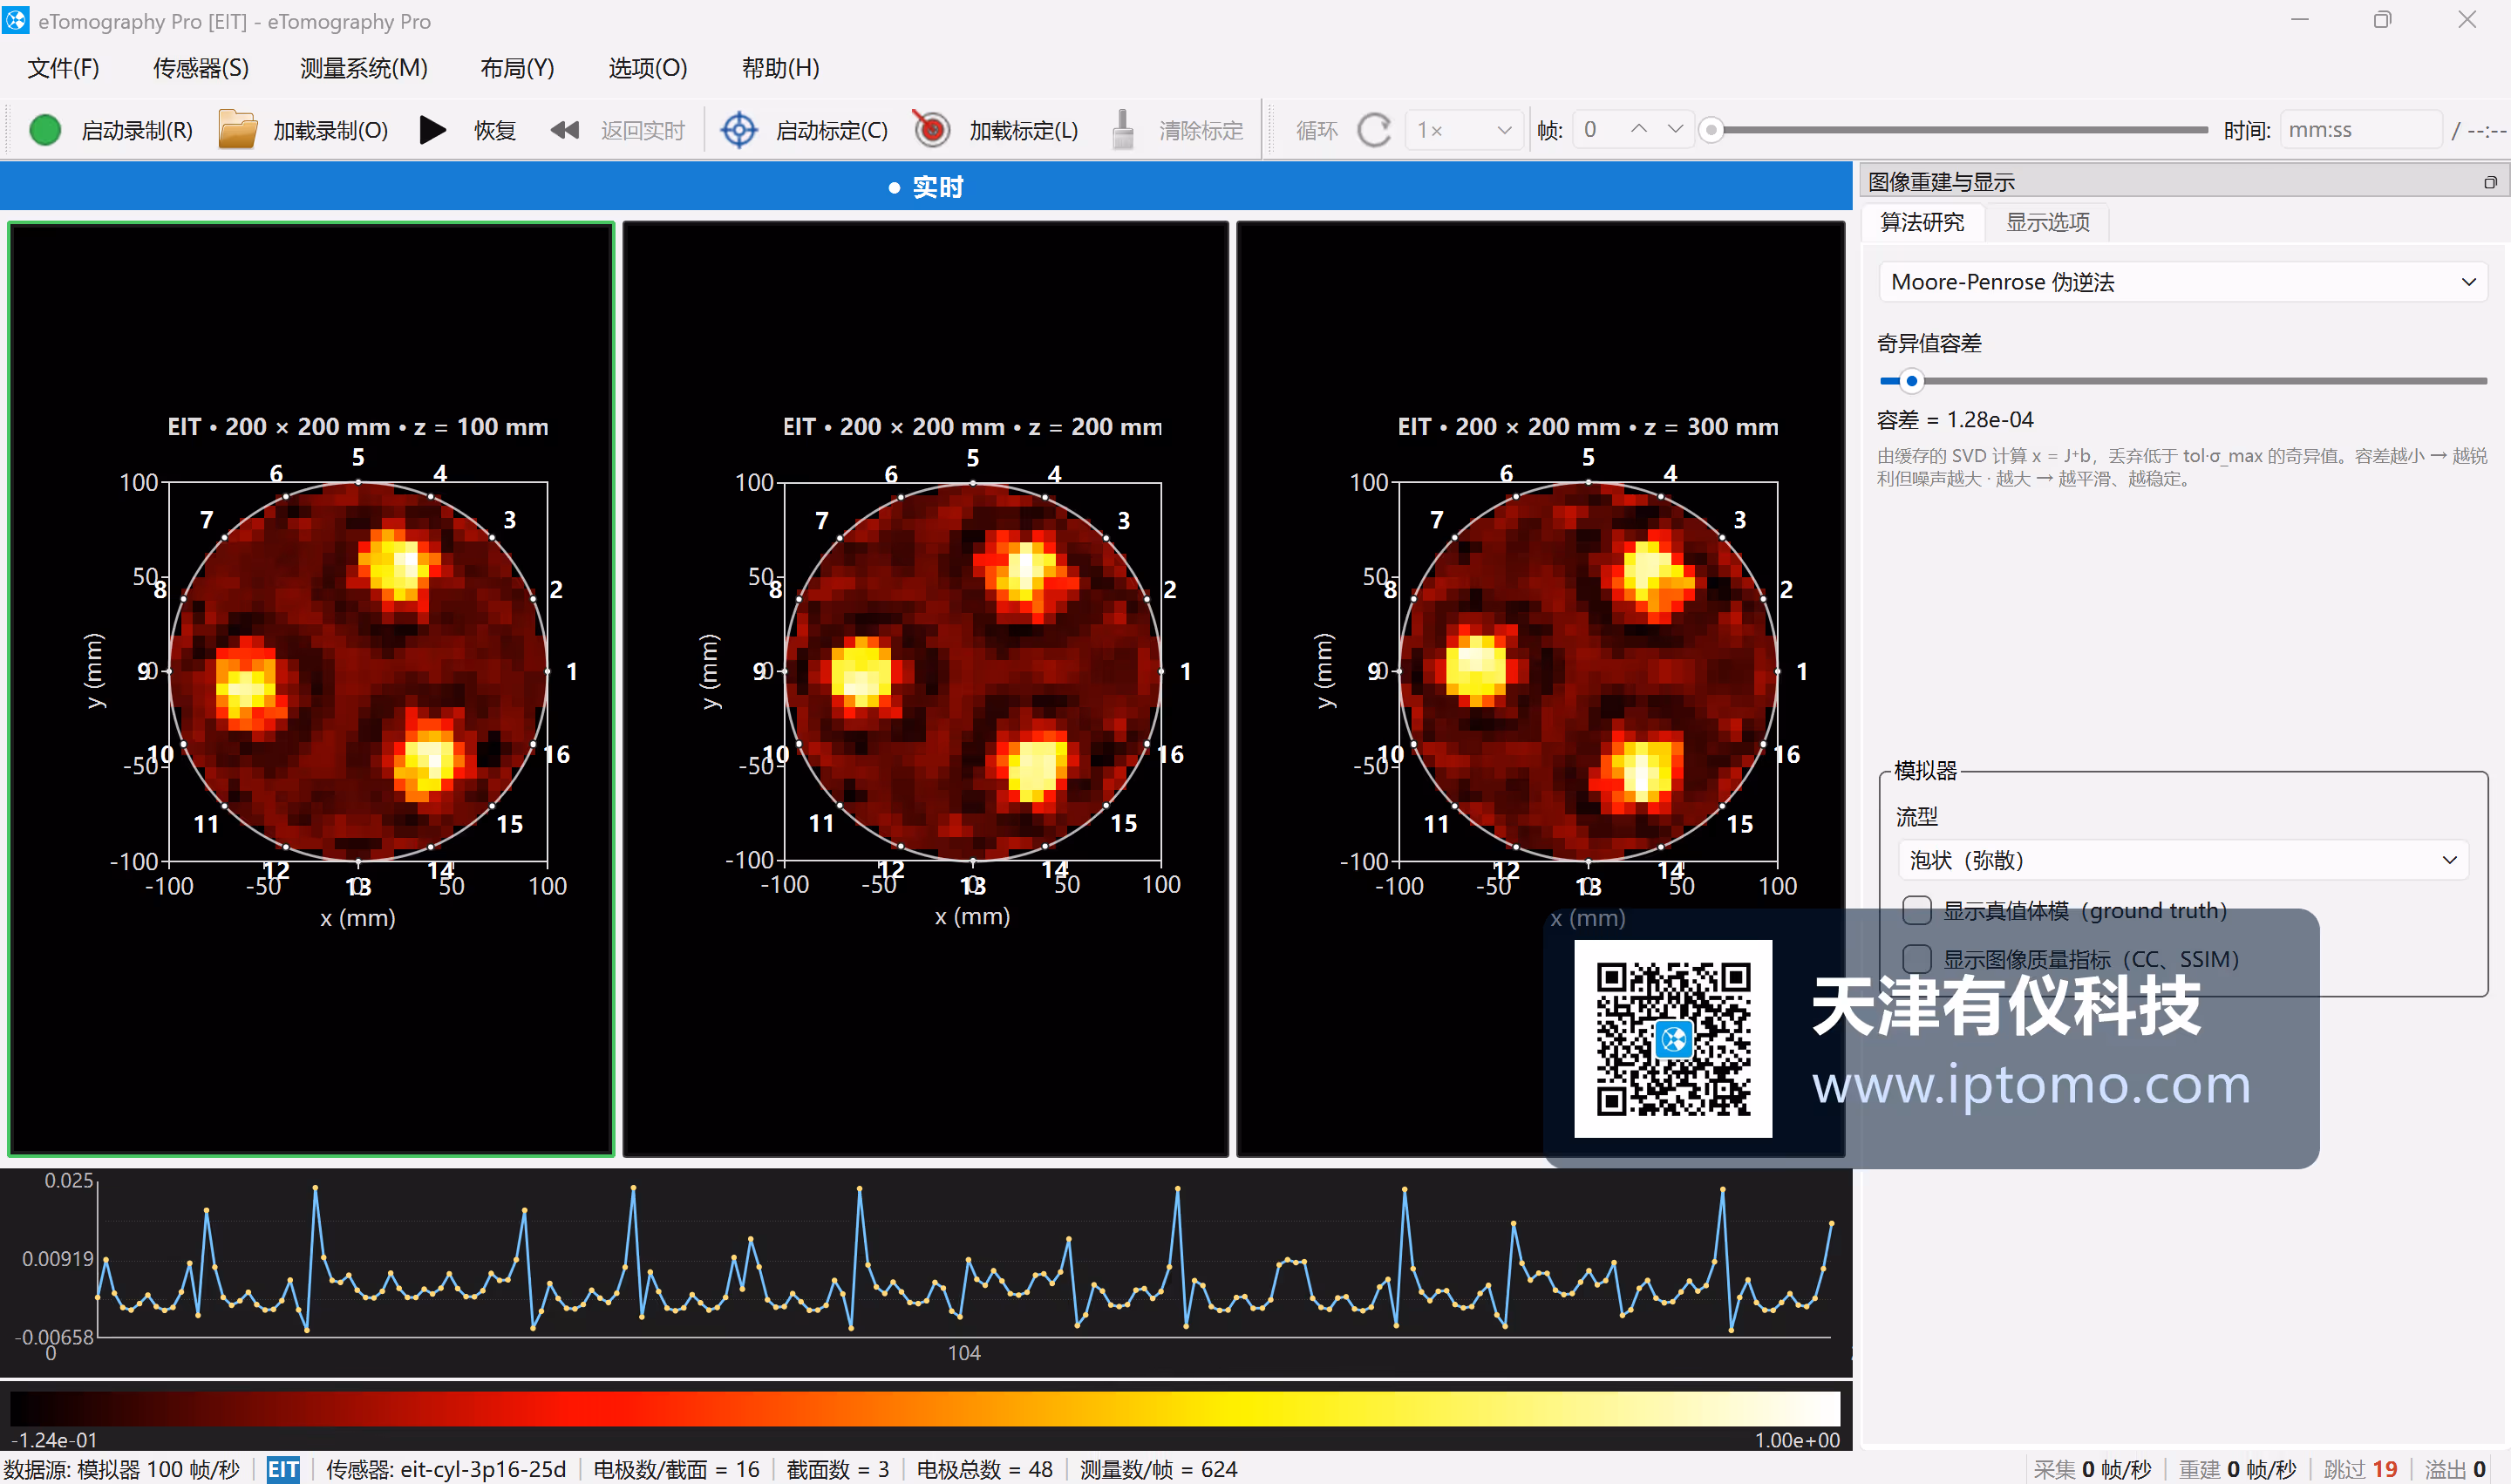The image size is (2511, 1484).
Task: Click the 重建 0 帧/秒 status text
Action: tap(2237, 1469)
